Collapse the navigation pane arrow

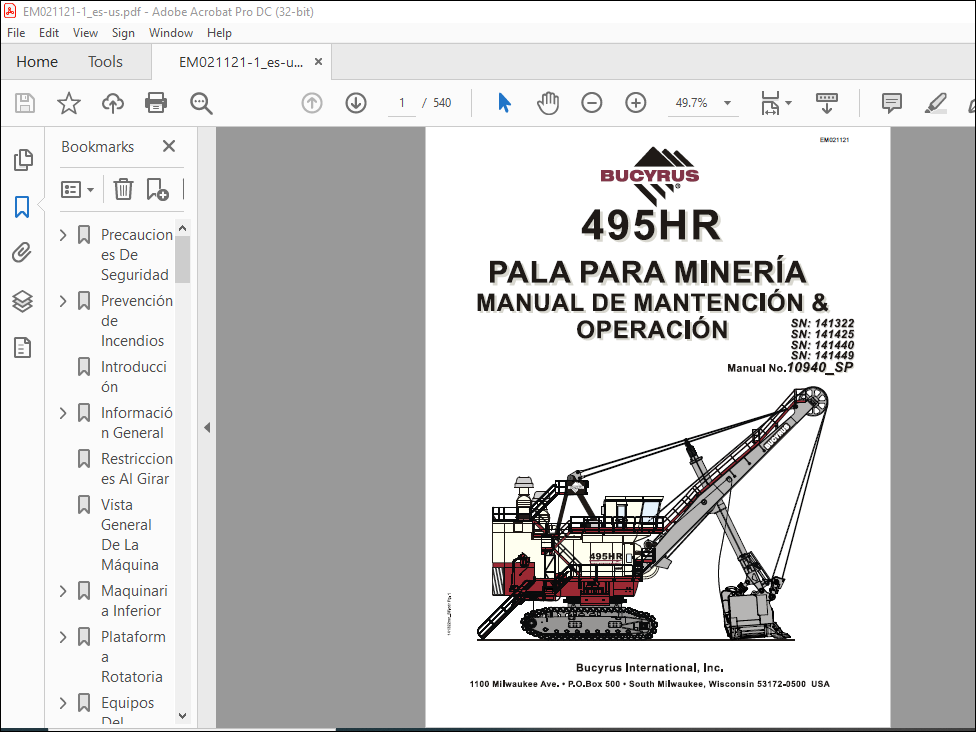(x=207, y=428)
